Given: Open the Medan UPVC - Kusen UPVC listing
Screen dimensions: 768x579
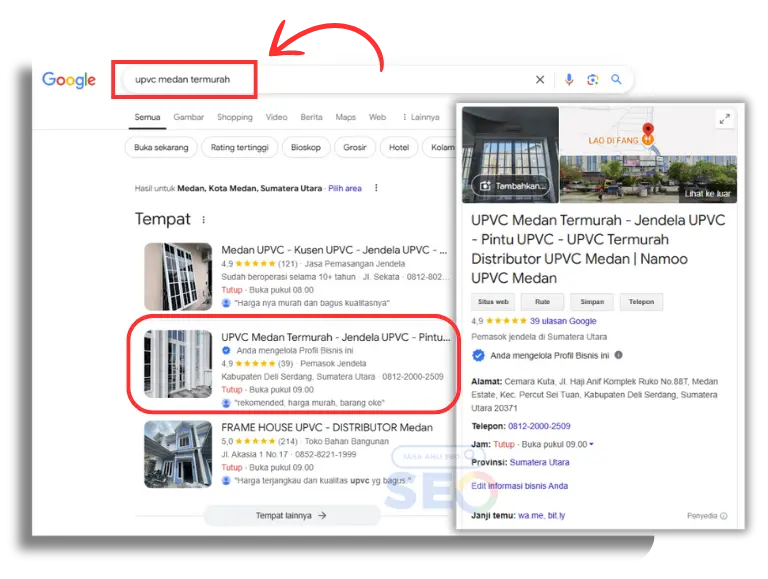Looking at the screenshot, I should pos(334,250).
